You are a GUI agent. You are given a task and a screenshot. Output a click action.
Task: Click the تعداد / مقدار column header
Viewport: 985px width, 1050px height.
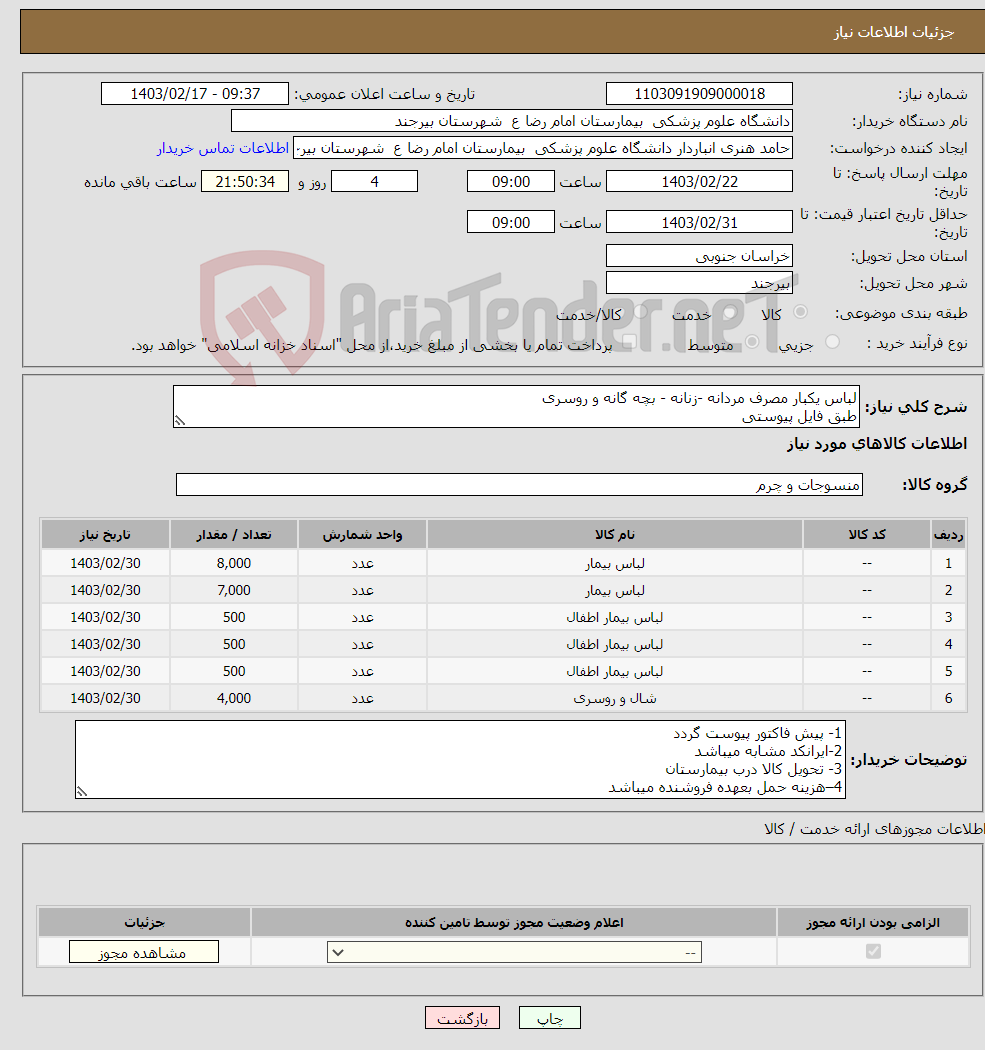pyautogui.click(x=234, y=534)
